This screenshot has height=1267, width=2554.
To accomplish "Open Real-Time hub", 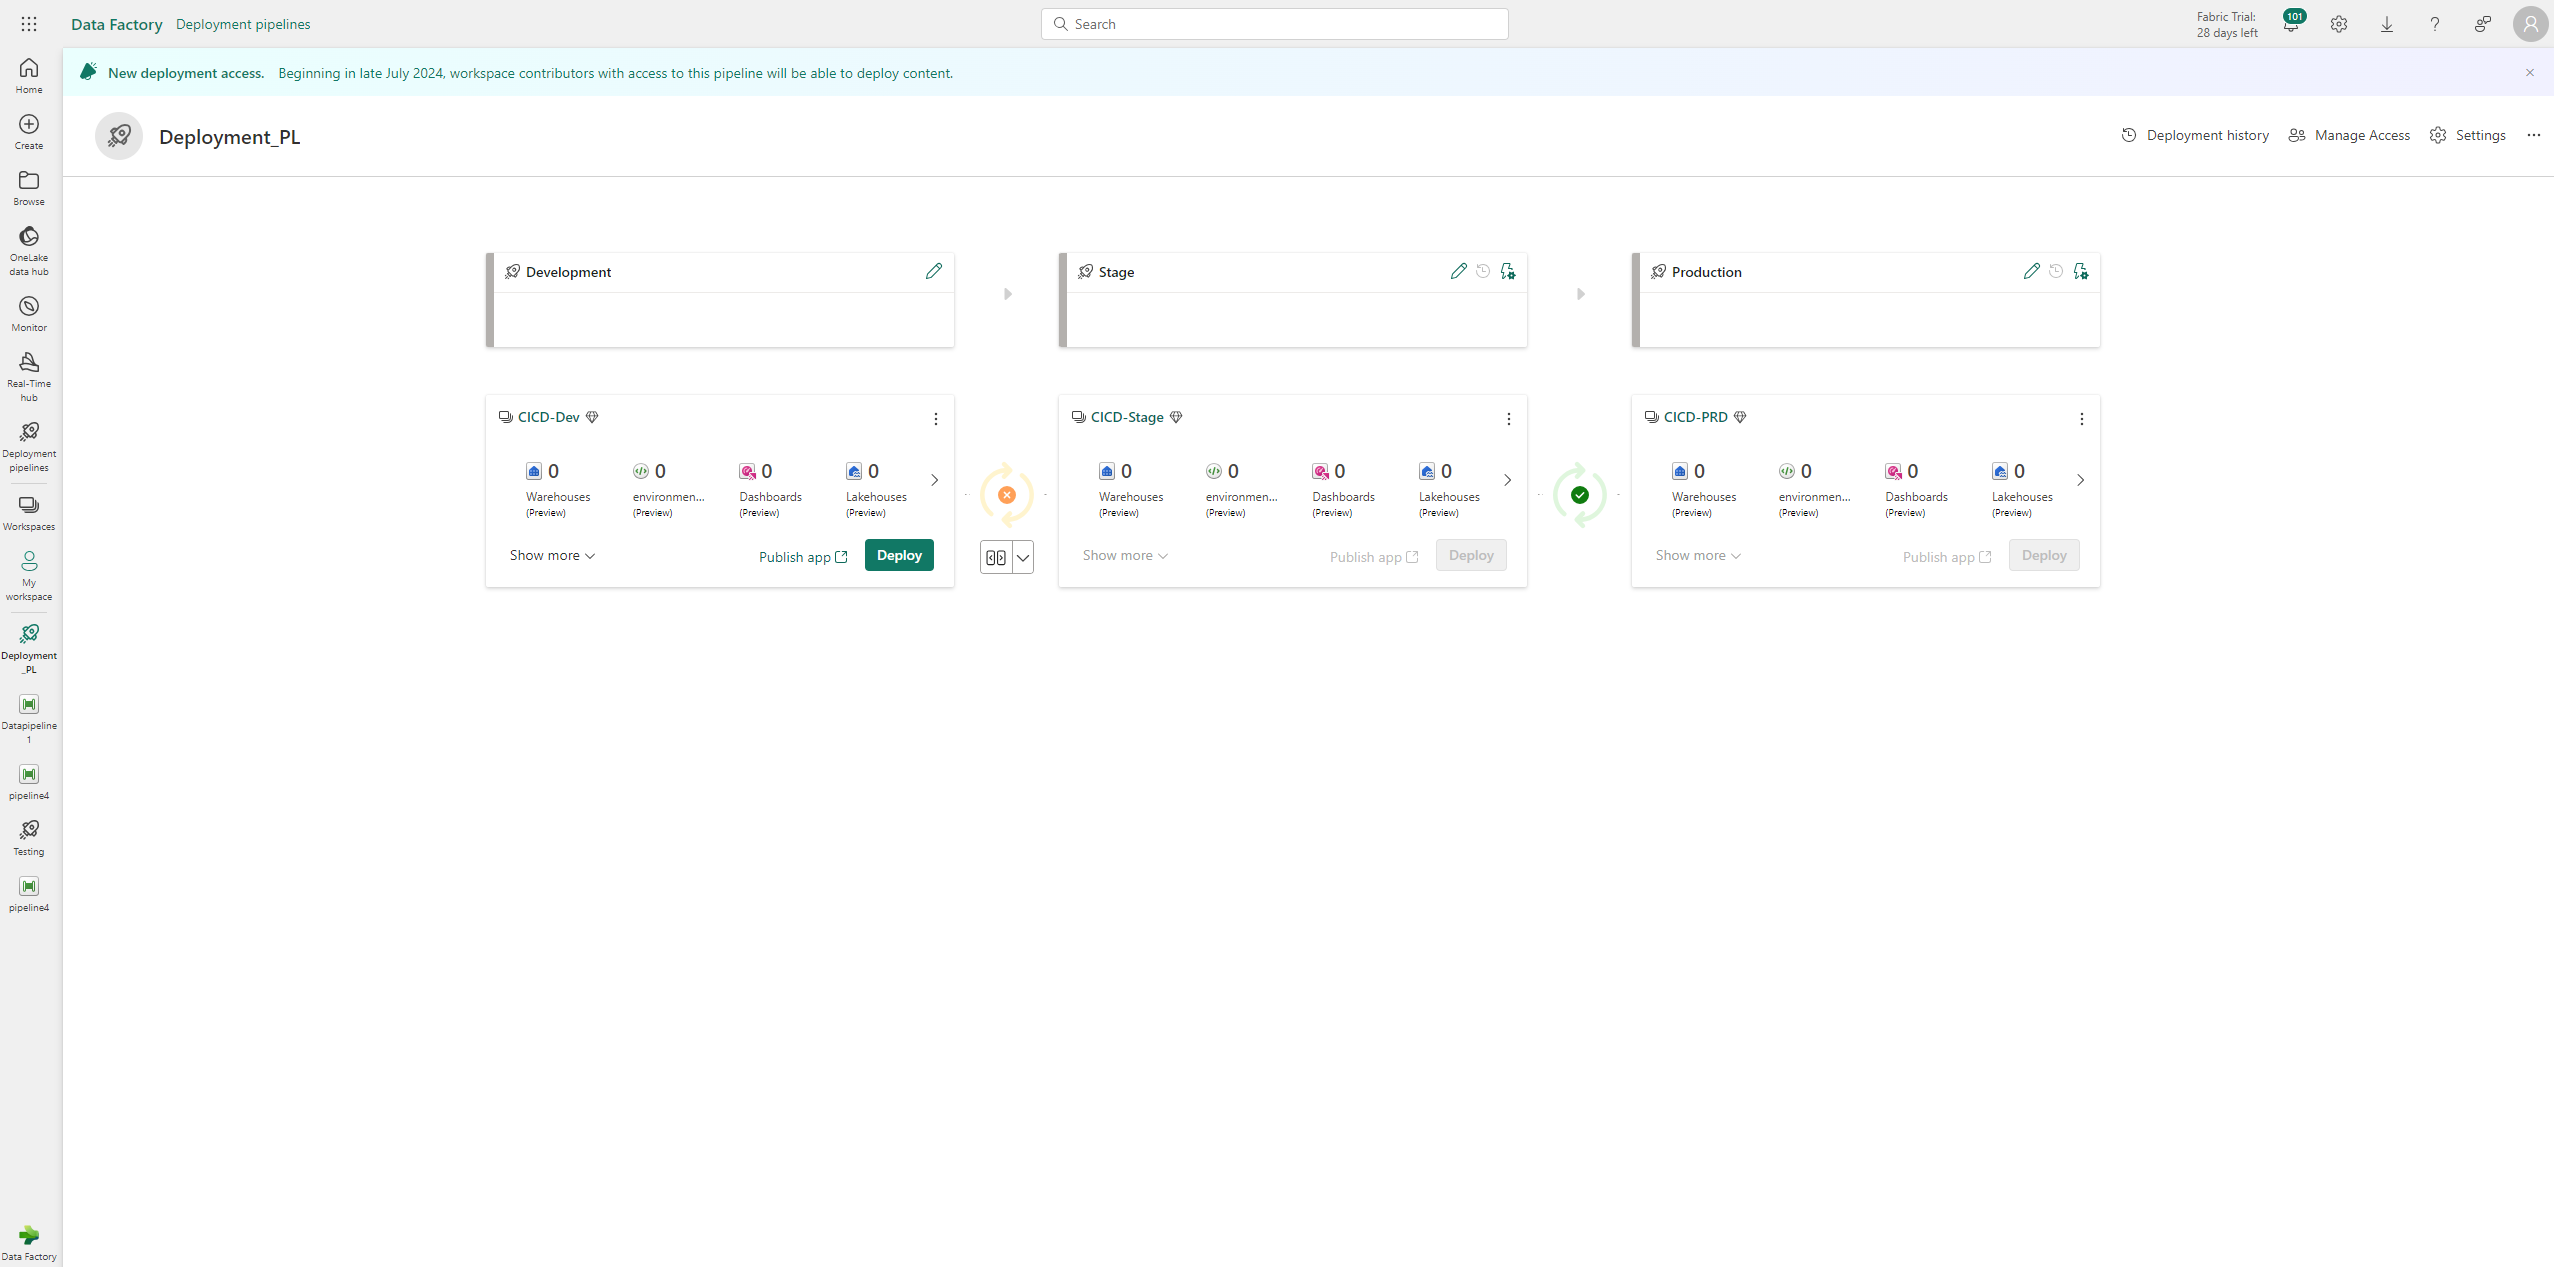I will [x=29, y=377].
